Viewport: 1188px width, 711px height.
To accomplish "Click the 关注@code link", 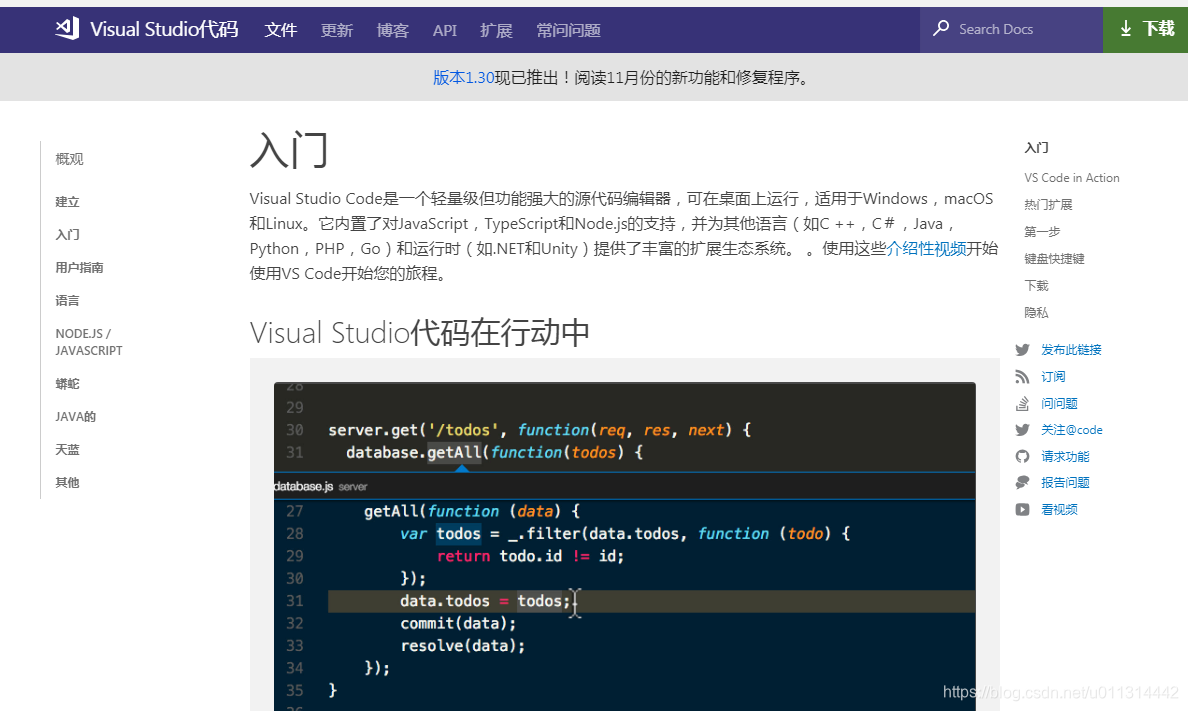I will (x=1071, y=430).
